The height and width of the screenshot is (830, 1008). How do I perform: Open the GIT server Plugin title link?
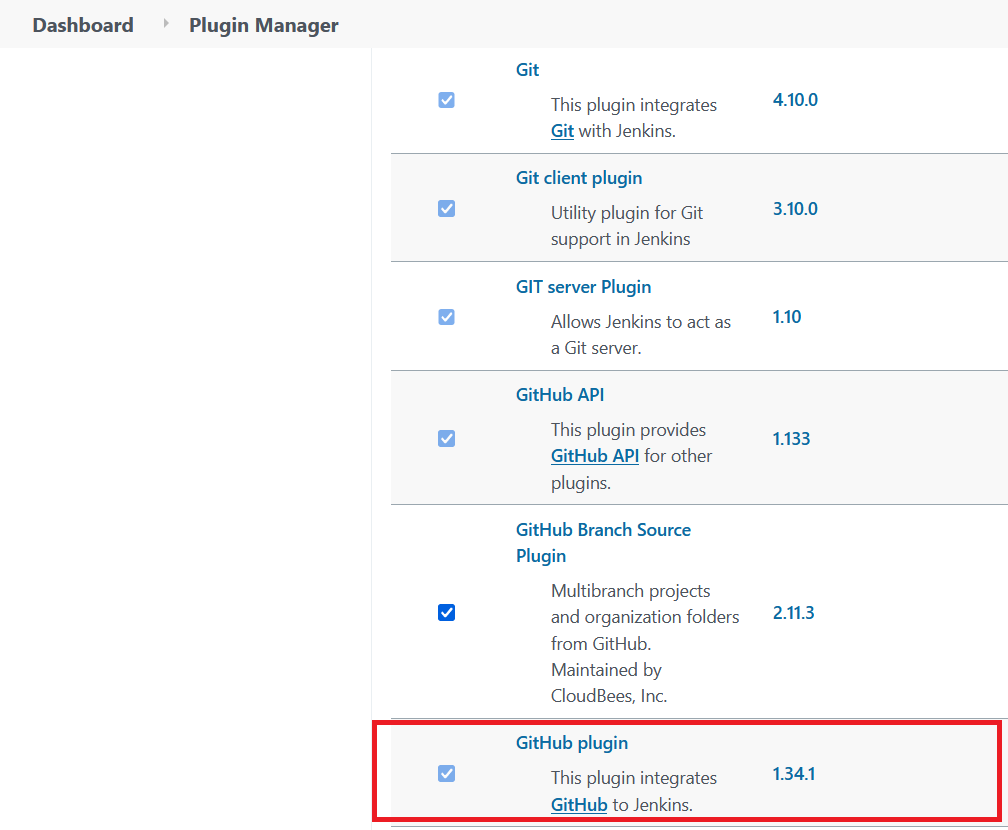click(x=583, y=287)
